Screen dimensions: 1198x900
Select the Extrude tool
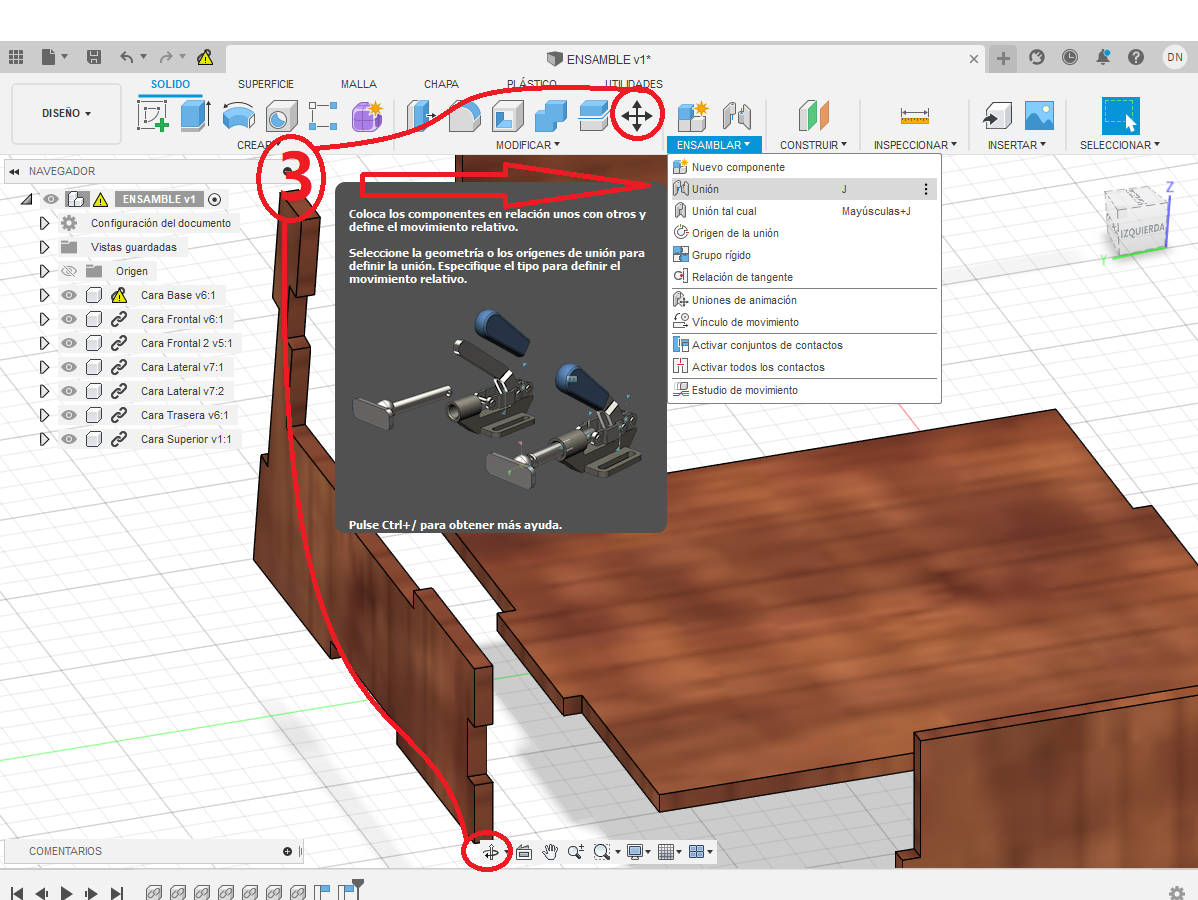[196, 116]
